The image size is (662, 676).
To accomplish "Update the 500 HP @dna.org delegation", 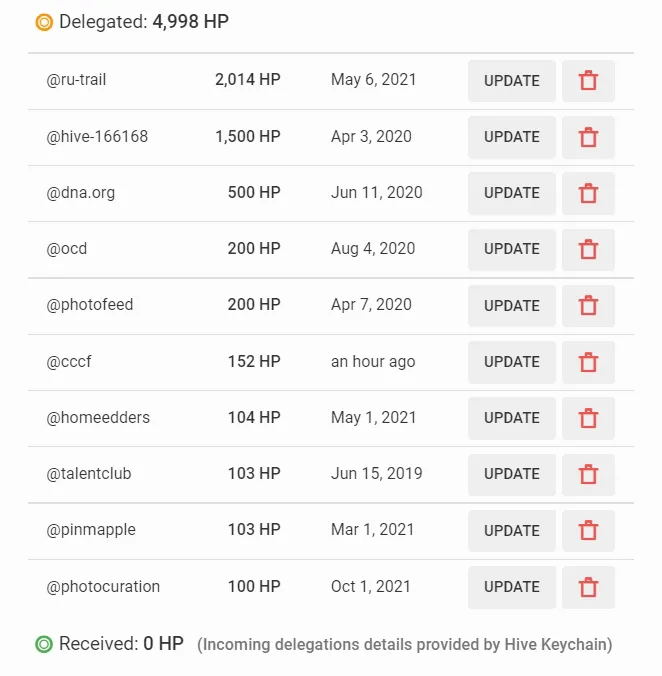I will tap(512, 194).
